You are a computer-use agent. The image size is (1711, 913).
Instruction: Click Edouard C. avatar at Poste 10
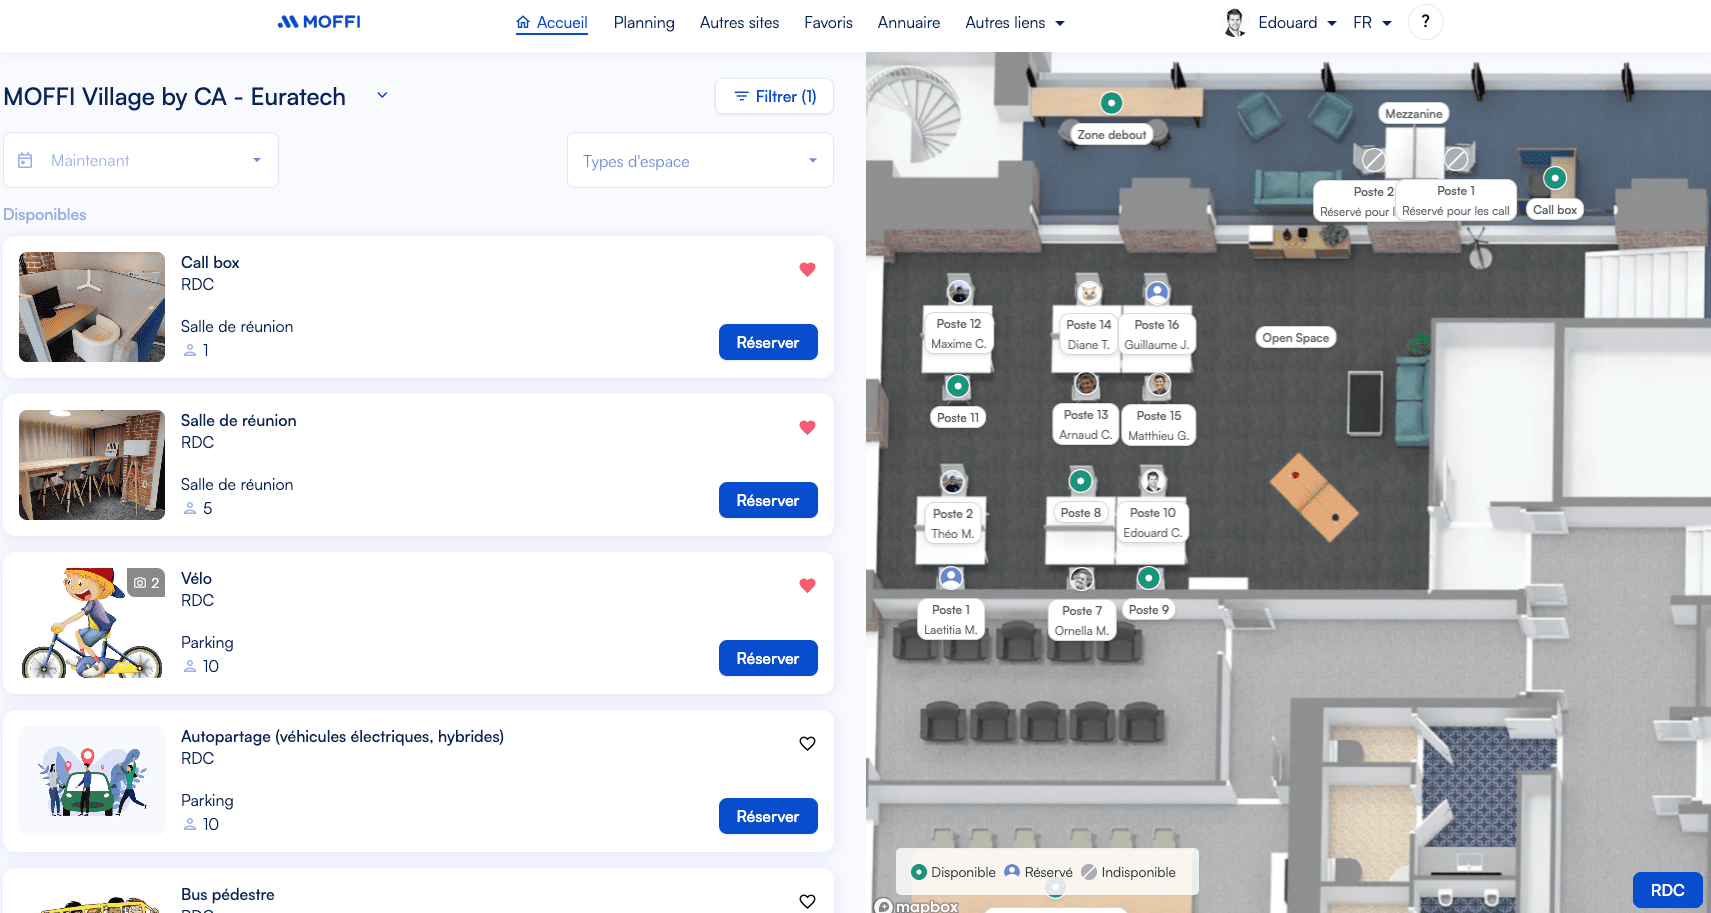pyautogui.click(x=1153, y=481)
